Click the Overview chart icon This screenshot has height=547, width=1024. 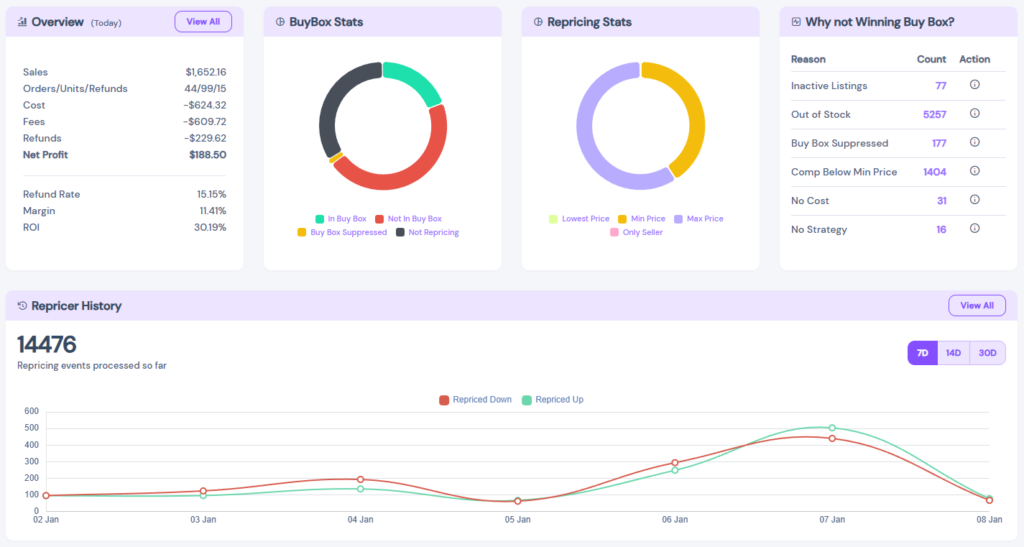pos(22,22)
